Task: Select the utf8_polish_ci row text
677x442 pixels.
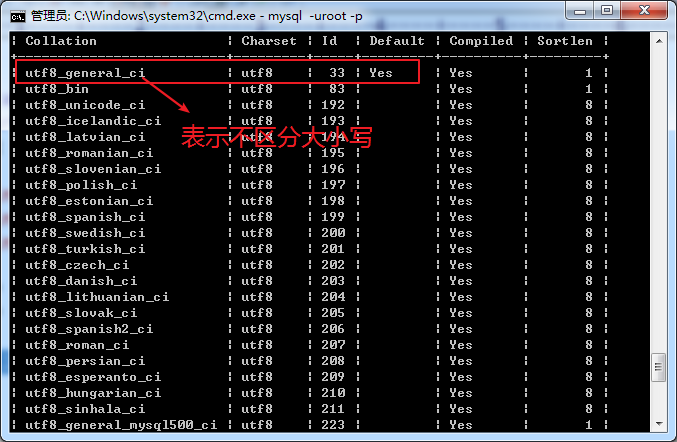Action: point(81,185)
